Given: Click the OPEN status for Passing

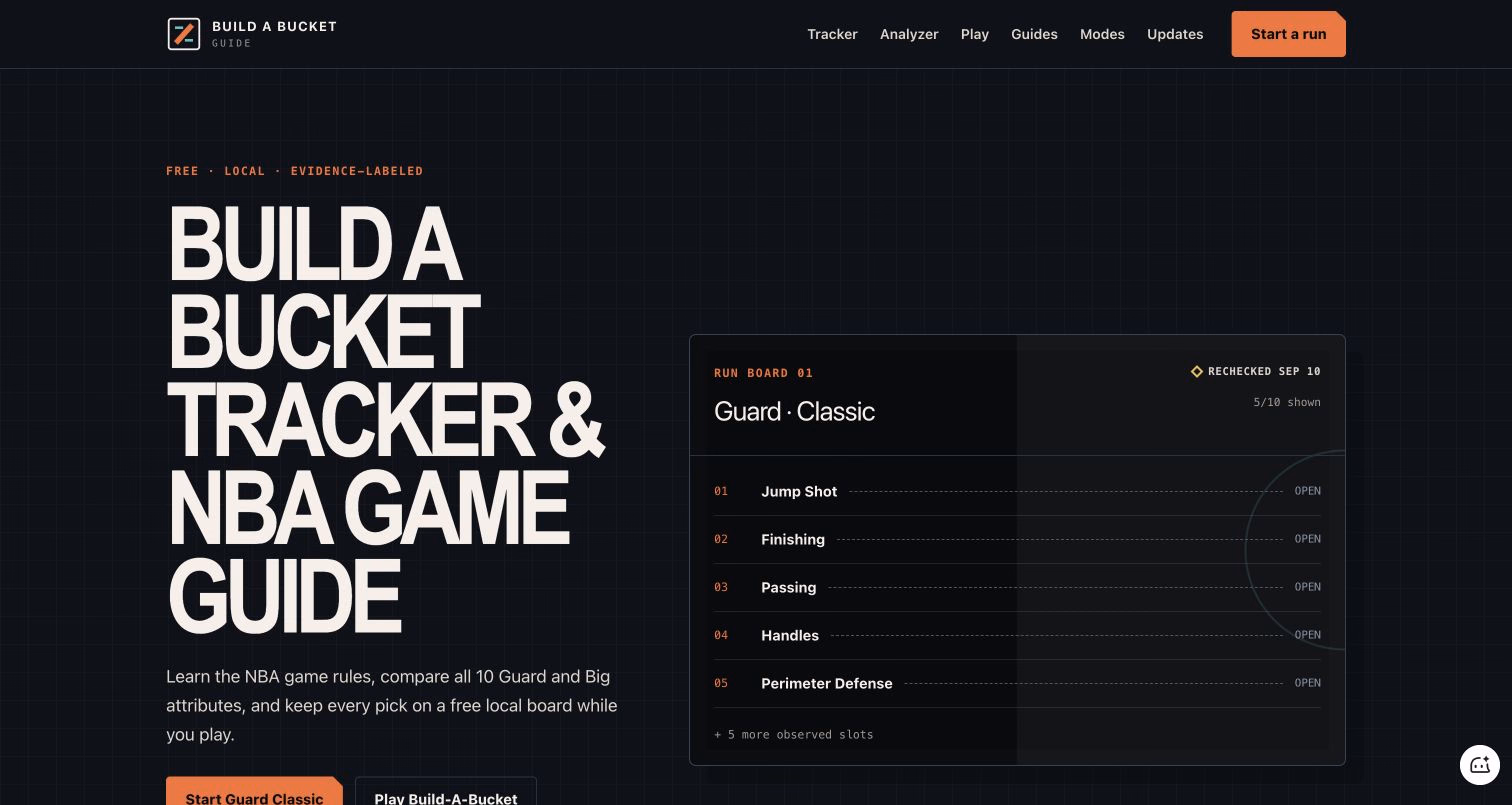Looking at the screenshot, I should pyautogui.click(x=1307, y=587).
